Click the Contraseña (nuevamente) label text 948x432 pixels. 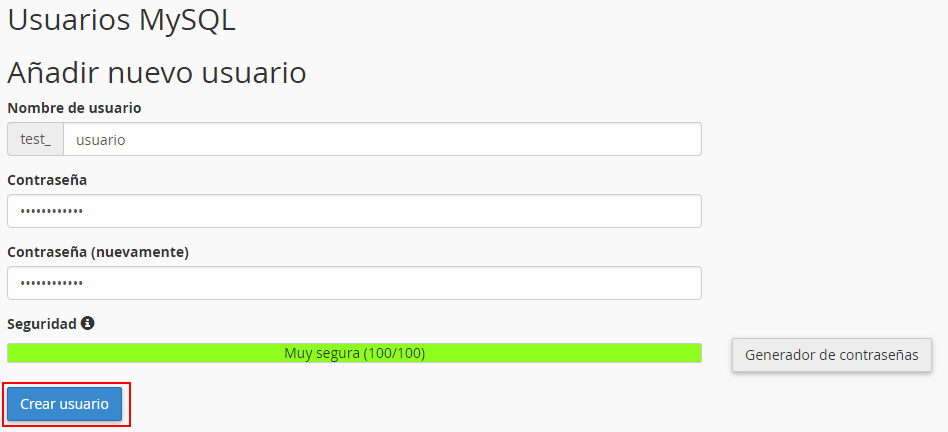click(98, 252)
